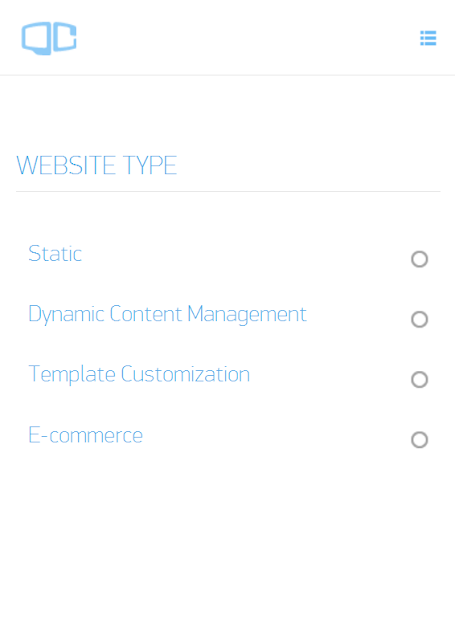Click the right monitor of the logo
The image size is (455, 640).
click(x=65, y=37)
